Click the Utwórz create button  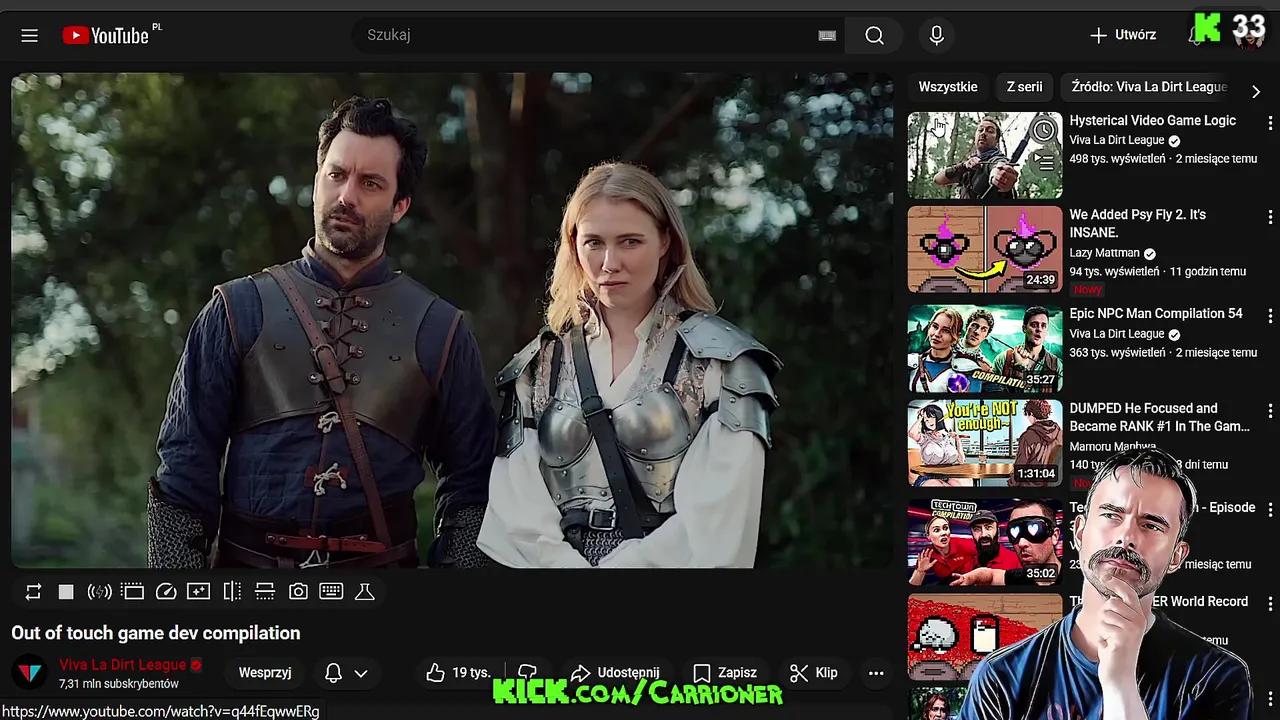[x=1122, y=35]
